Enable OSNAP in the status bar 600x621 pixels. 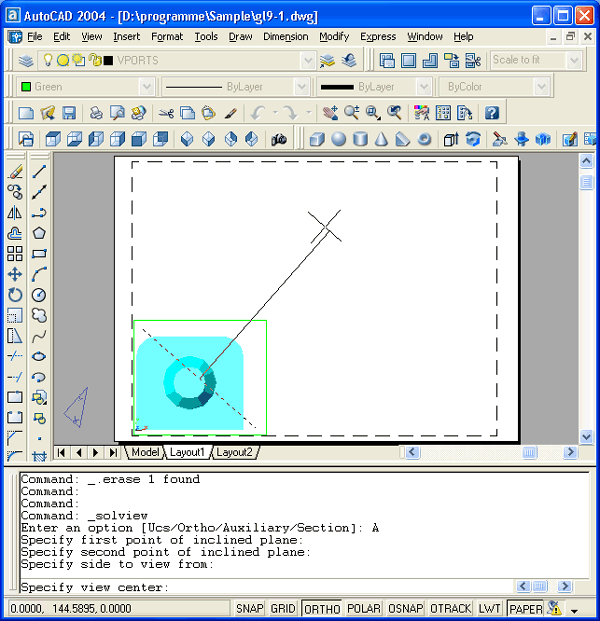pos(406,608)
